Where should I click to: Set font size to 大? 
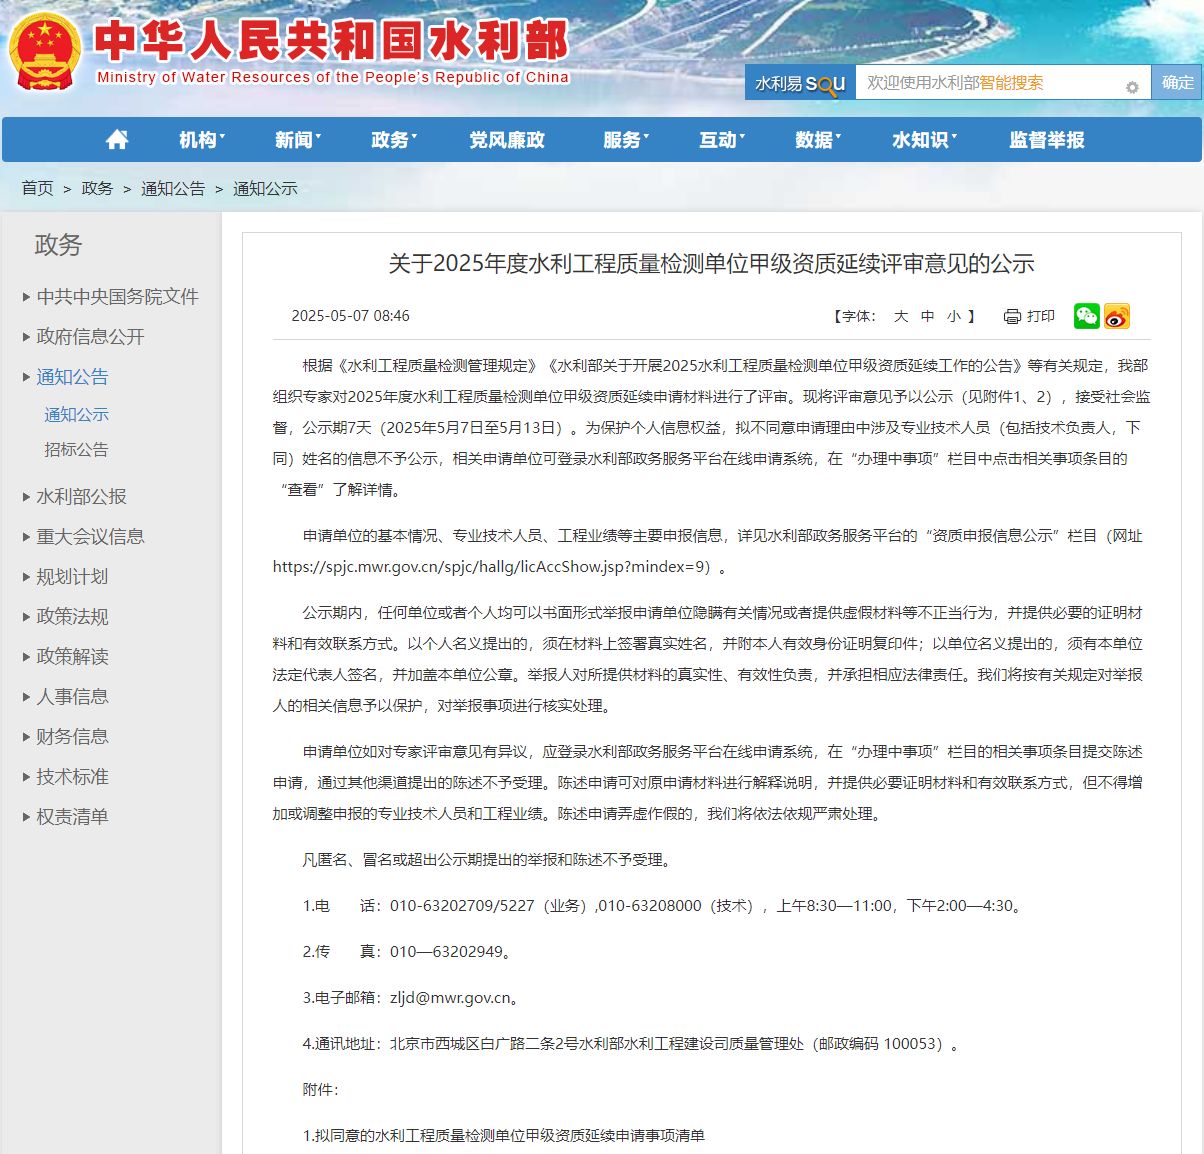click(901, 316)
